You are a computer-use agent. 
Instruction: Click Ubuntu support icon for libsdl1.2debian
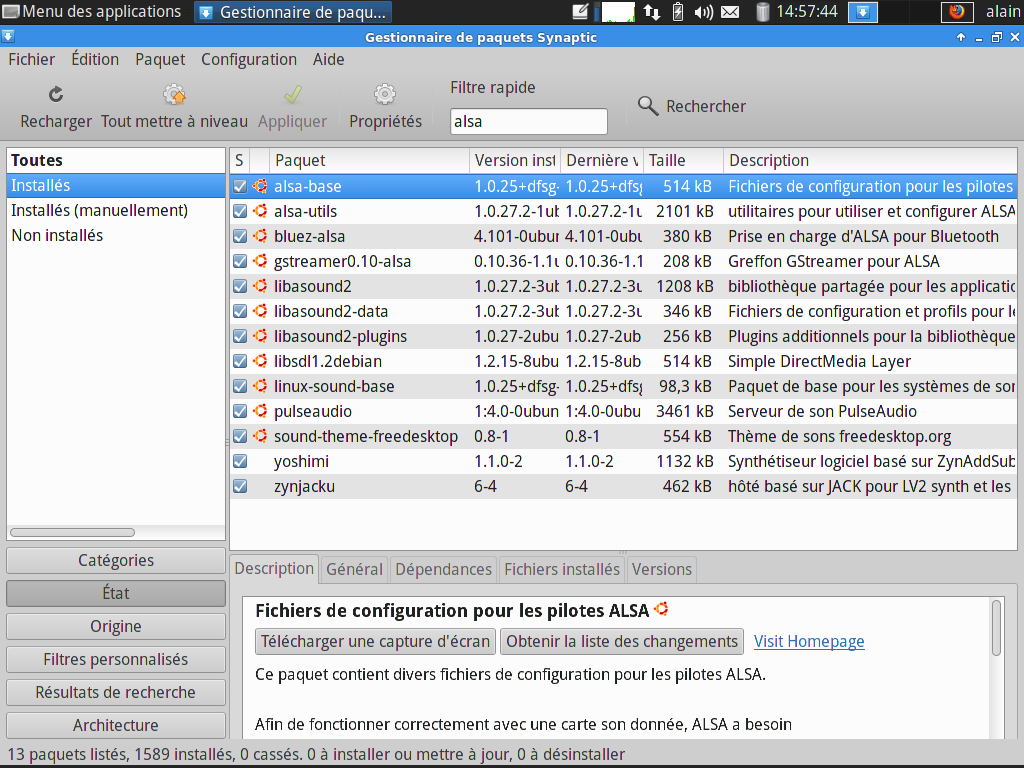[x=260, y=361]
